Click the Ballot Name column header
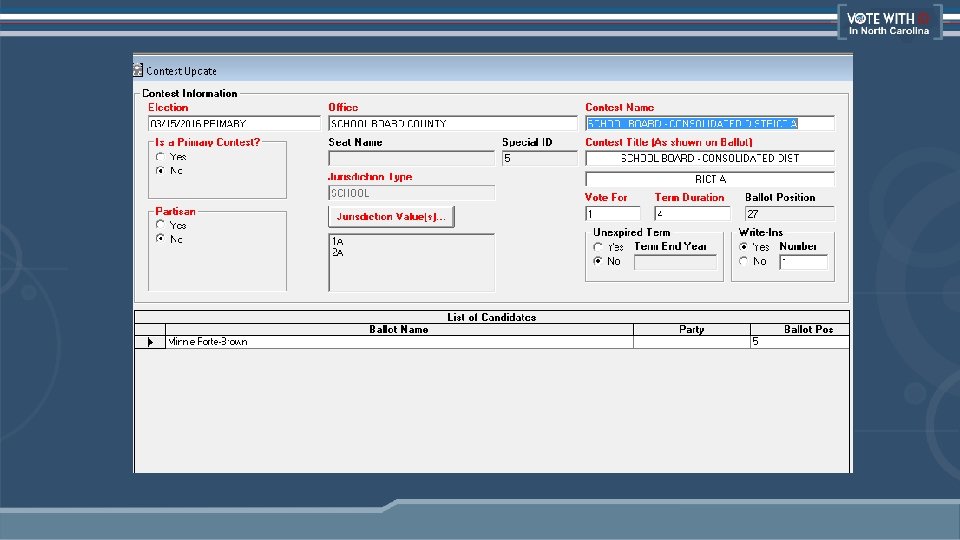The height and width of the screenshot is (540, 960). coord(399,329)
